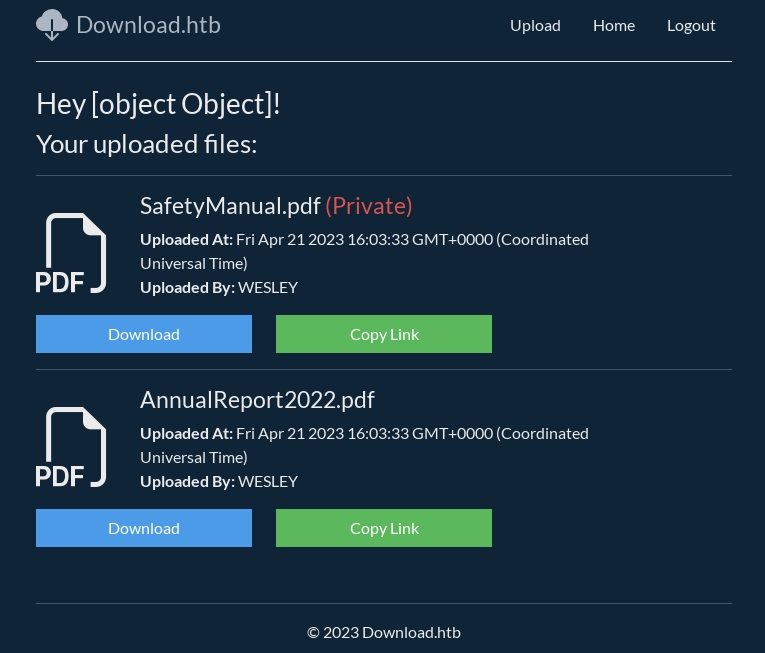The image size is (765, 653).
Task: Click the red (Private) label
Action: (x=369, y=205)
